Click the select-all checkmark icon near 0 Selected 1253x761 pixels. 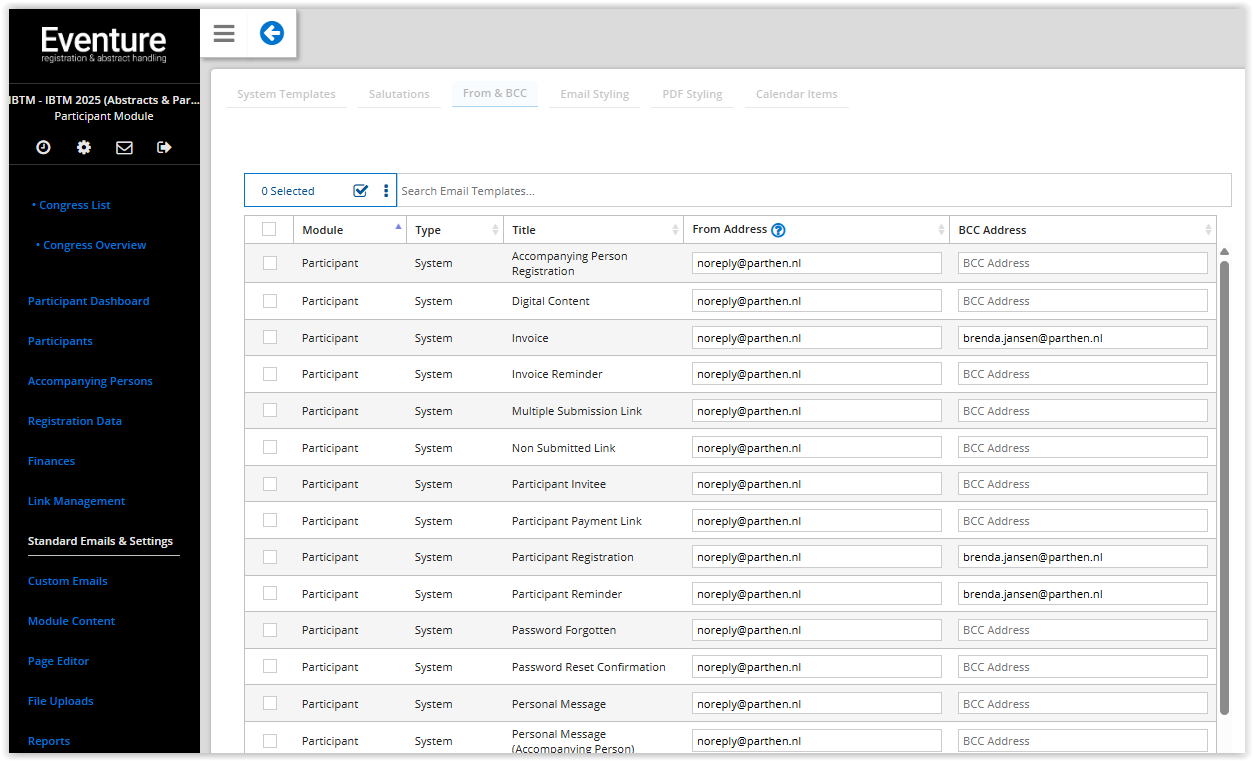(x=361, y=190)
